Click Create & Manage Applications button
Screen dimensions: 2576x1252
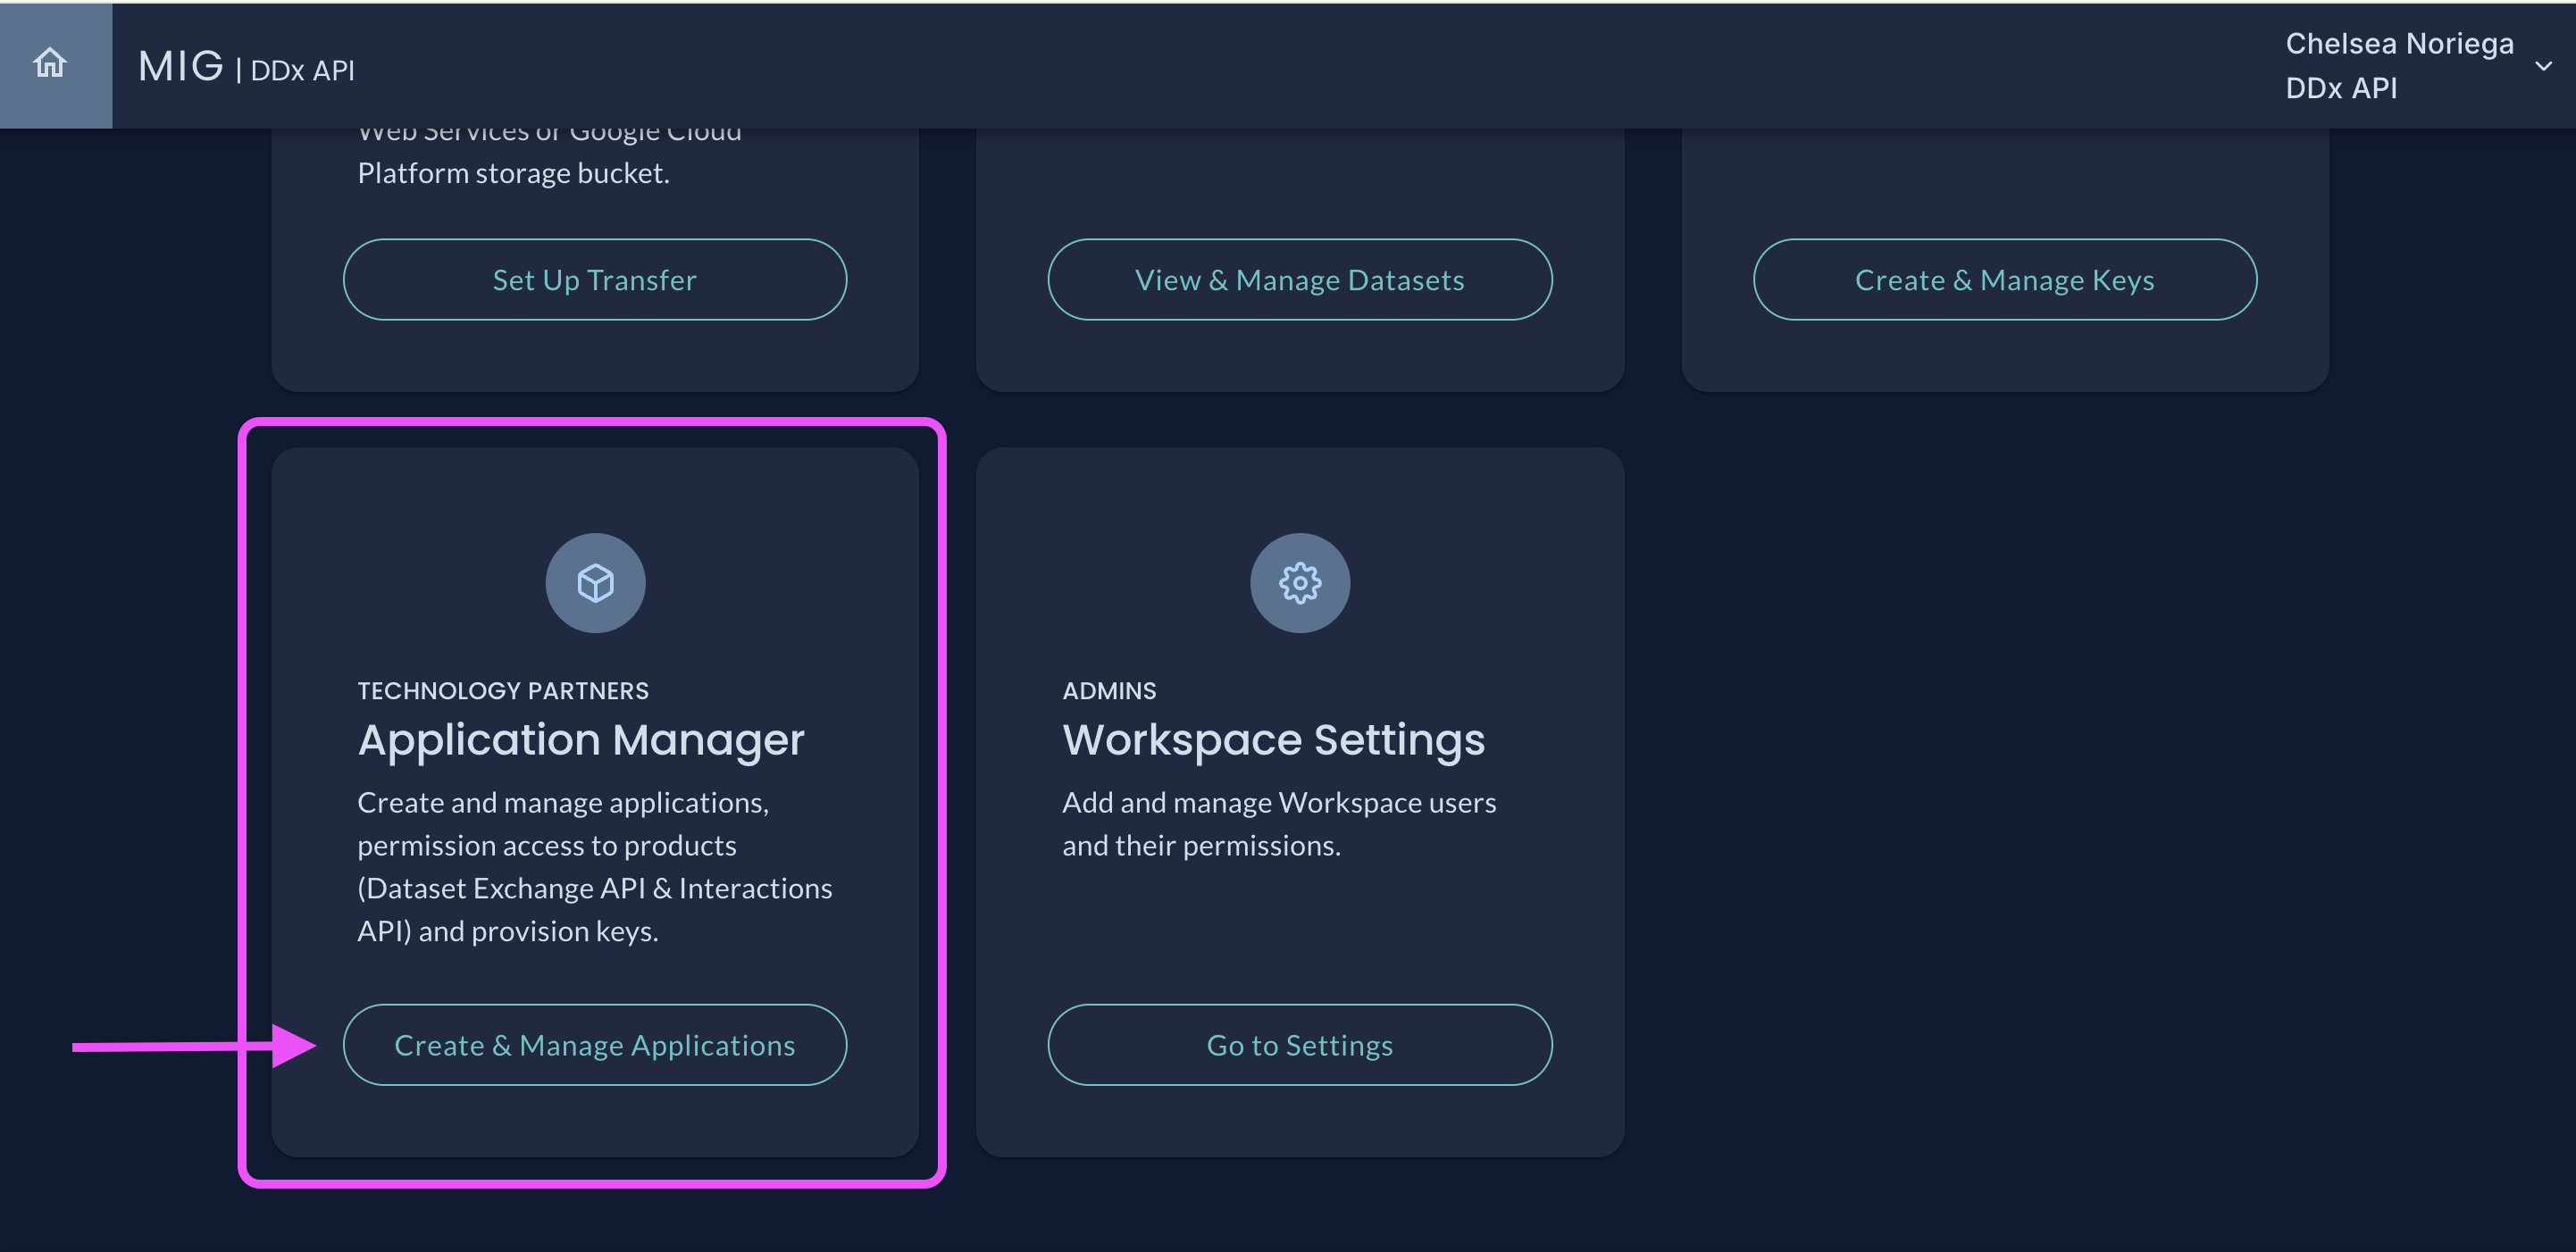[595, 1045]
